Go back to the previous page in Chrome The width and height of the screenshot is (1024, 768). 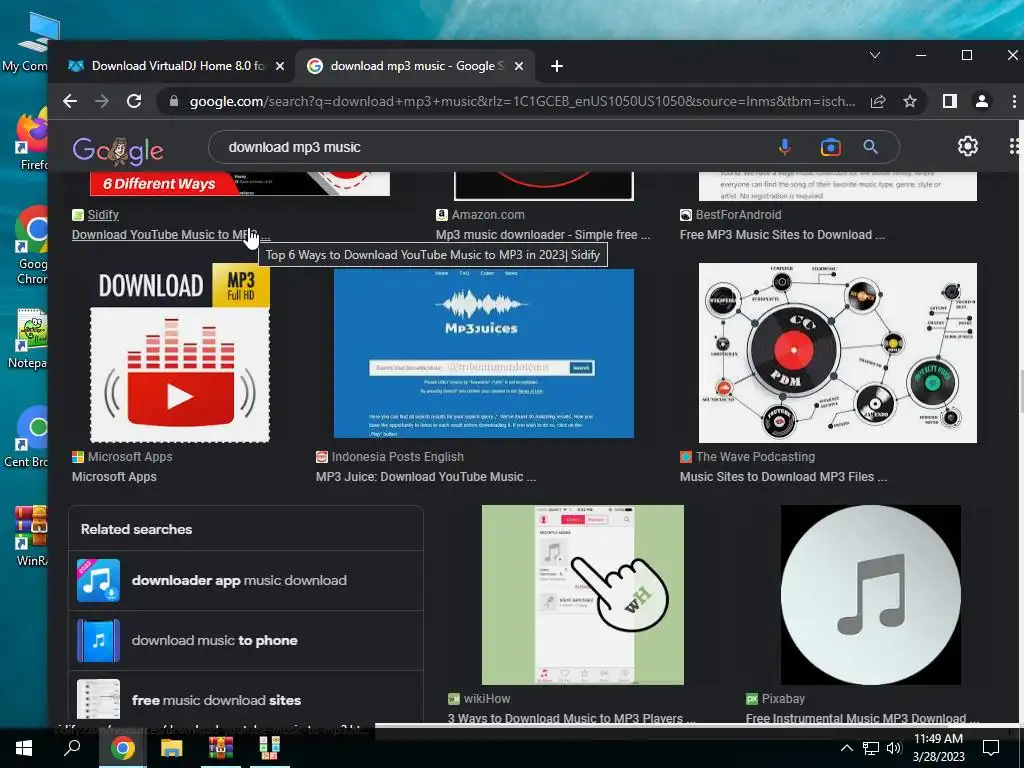pos(70,101)
